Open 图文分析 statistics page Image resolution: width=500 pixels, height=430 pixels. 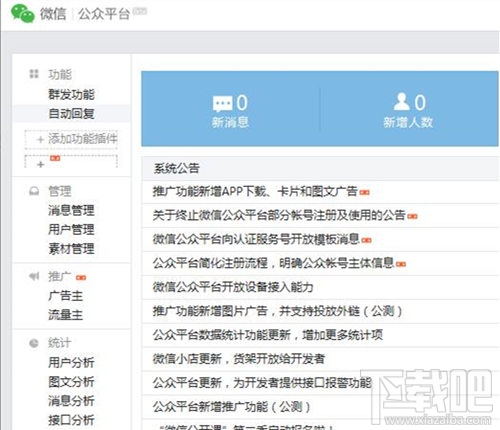(x=71, y=382)
